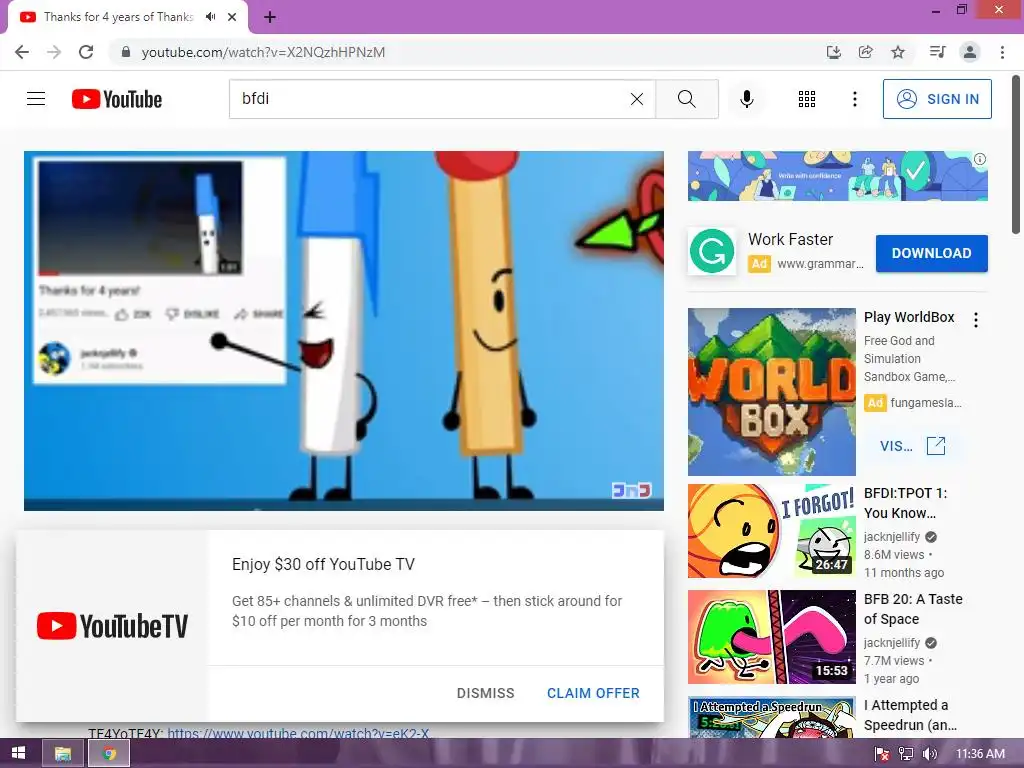This screenshot has width=1024, height=768.
Task: Click the address bar URL
Action: click(x=263, y=52)
